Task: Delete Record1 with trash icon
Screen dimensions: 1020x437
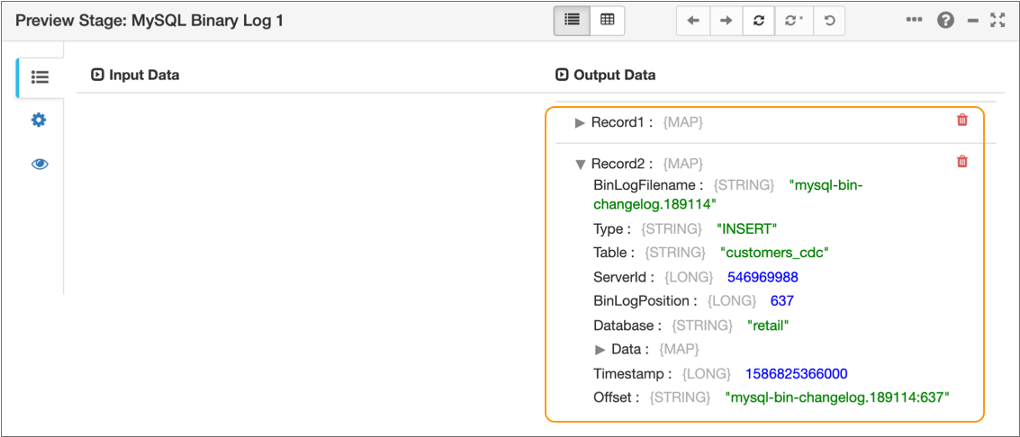Action: pyautogui.click(x=962, y=120)
